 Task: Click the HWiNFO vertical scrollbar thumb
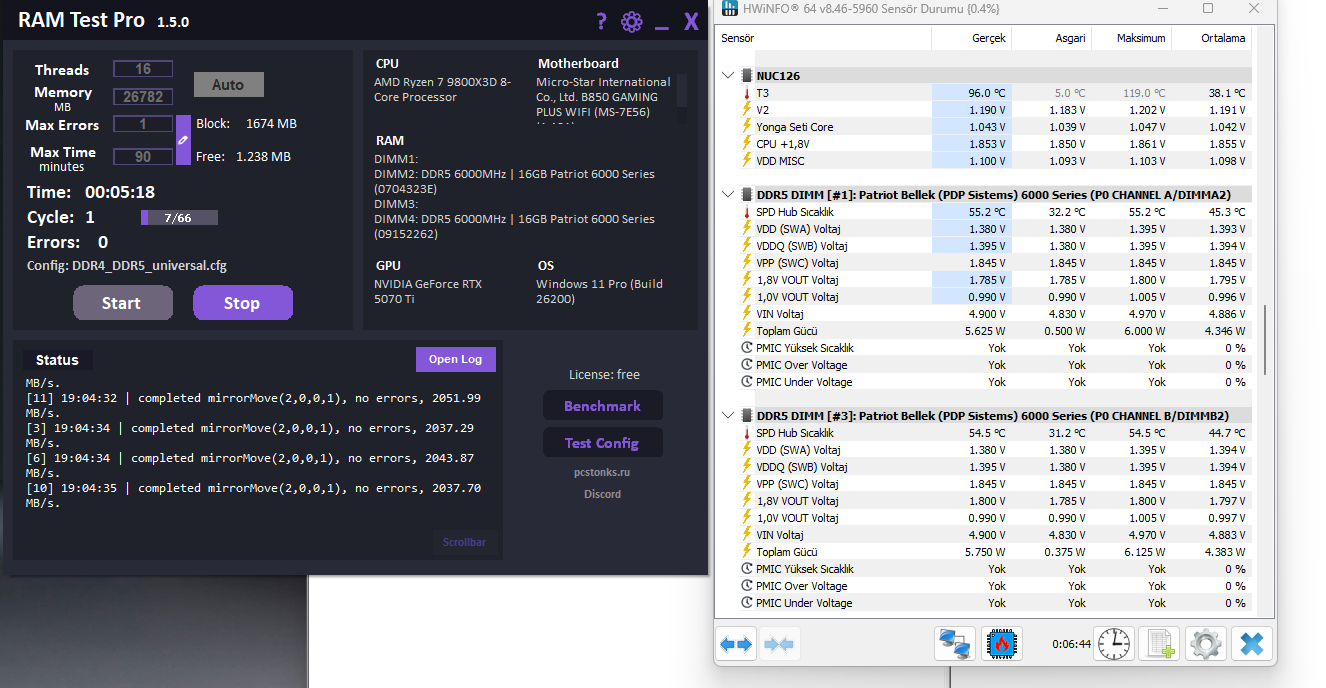coord(1264,340)
